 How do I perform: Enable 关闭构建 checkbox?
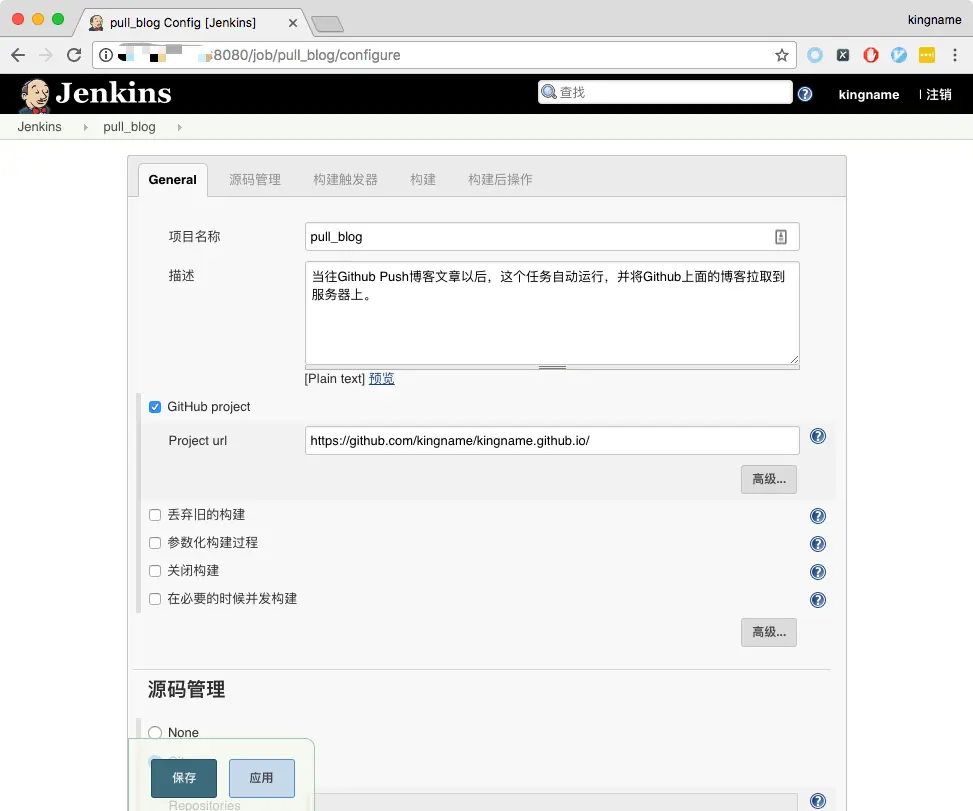tap(155, 571)
